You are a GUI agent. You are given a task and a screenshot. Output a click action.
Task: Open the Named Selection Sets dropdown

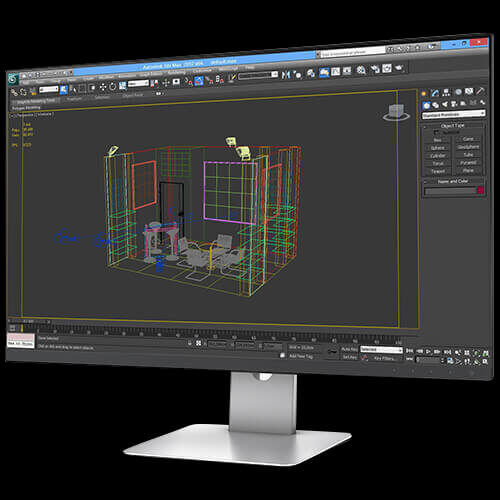(258, 75)
